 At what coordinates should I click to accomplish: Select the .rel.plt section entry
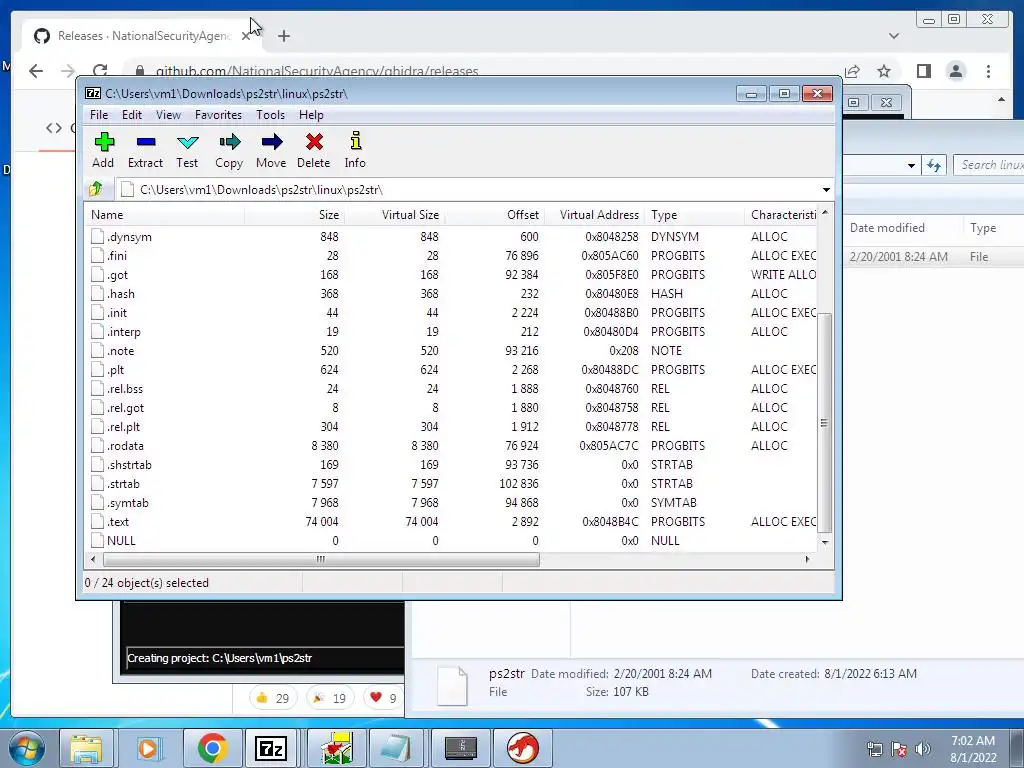(x=451, y=426)
